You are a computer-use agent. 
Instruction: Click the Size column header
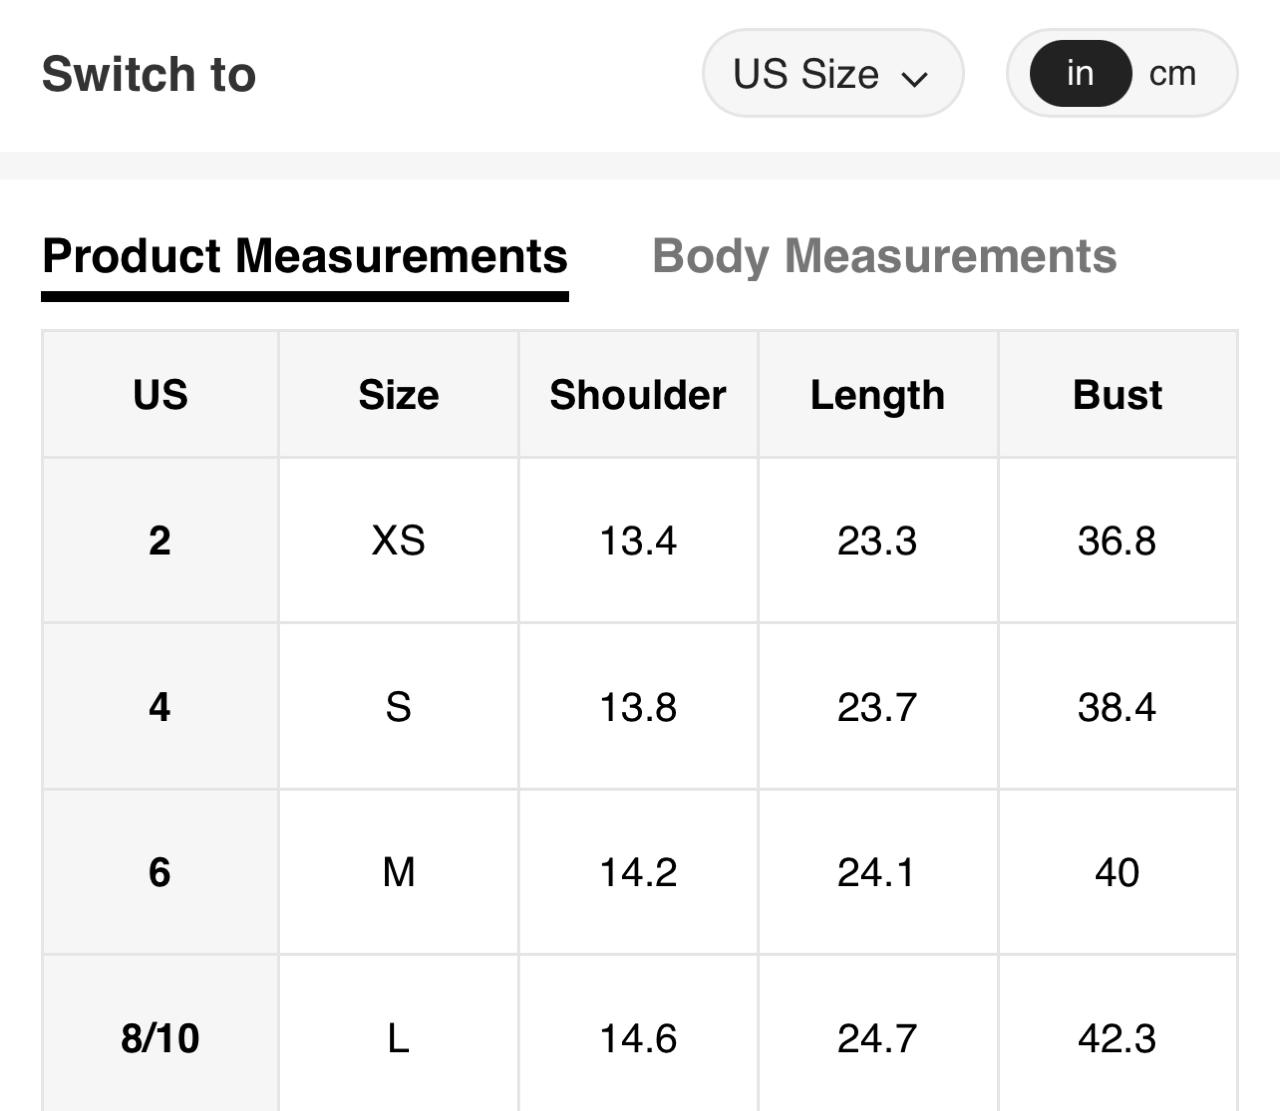(x=398, y=395)
